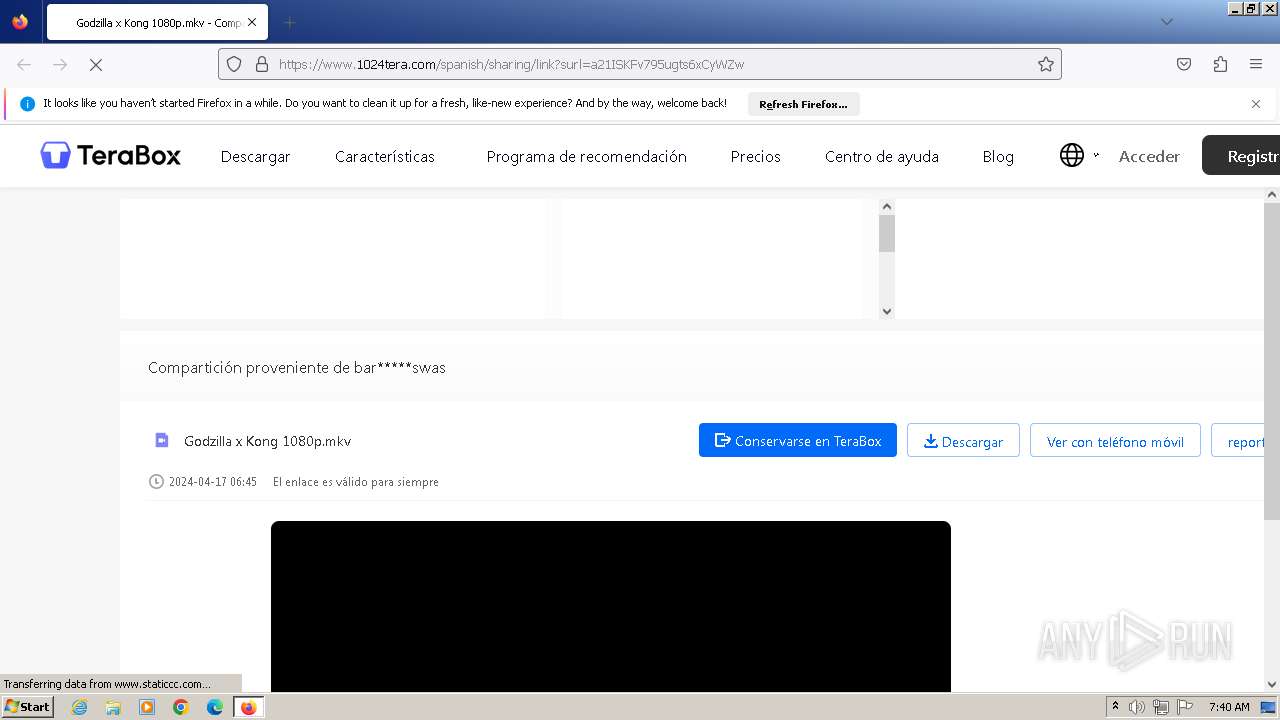Screen dimensions: 1280x720
Task: Click the Firefox stop loading button
Action: pos(96,64)
